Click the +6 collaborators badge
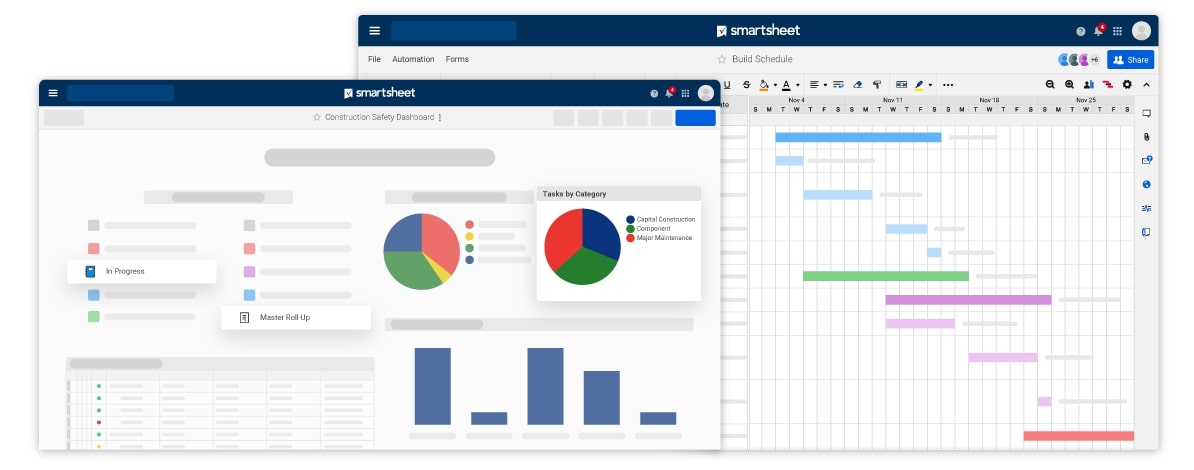The image size is (1194, 470). click(1094, 59)
